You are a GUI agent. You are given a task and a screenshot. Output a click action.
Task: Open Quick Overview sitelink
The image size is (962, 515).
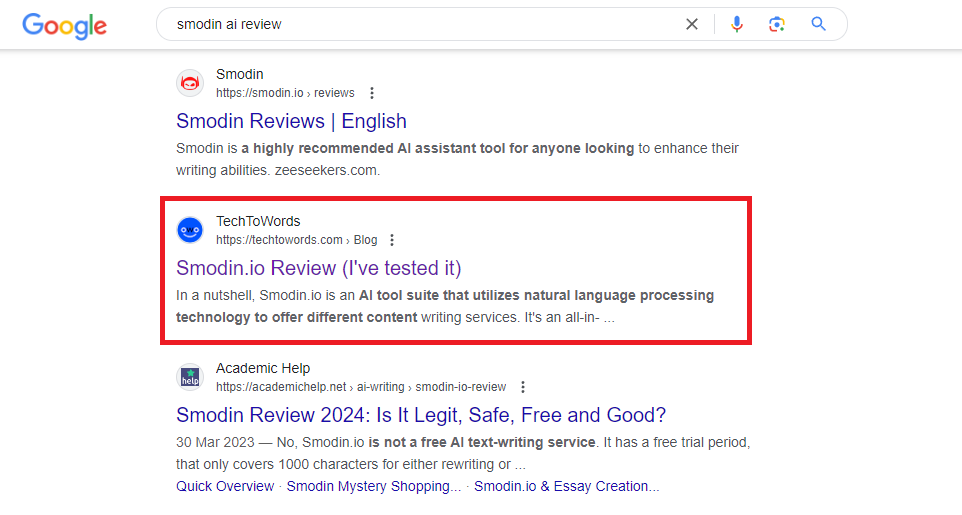[225, 486]
